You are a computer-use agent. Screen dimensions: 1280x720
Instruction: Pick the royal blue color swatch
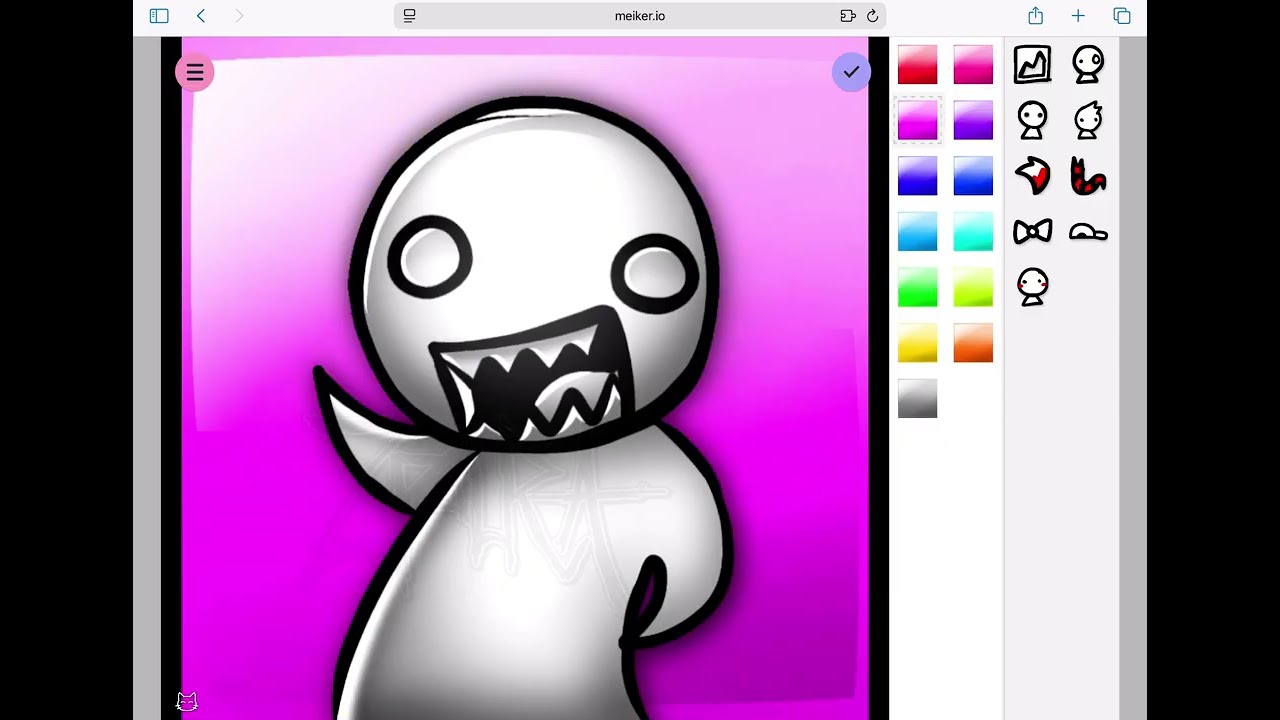click(973, 176)
